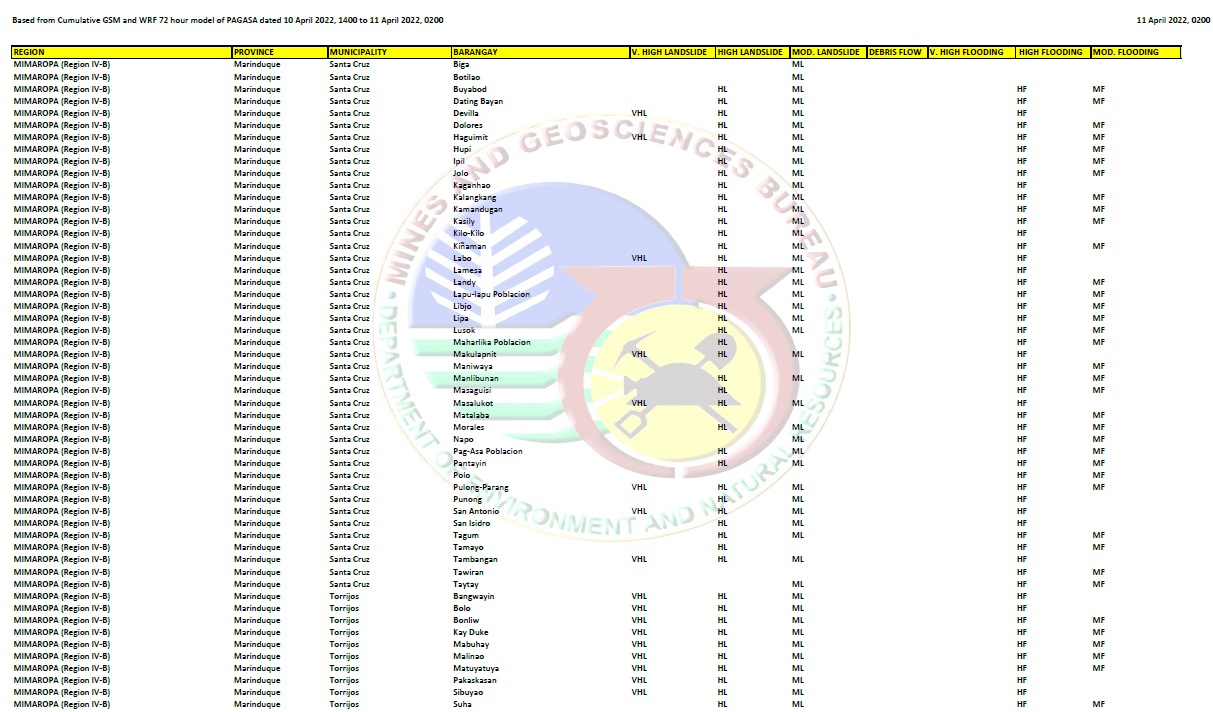Click the barangay name Hupi
Screen dimensions: 1213x712
click(x=462, y=149)
